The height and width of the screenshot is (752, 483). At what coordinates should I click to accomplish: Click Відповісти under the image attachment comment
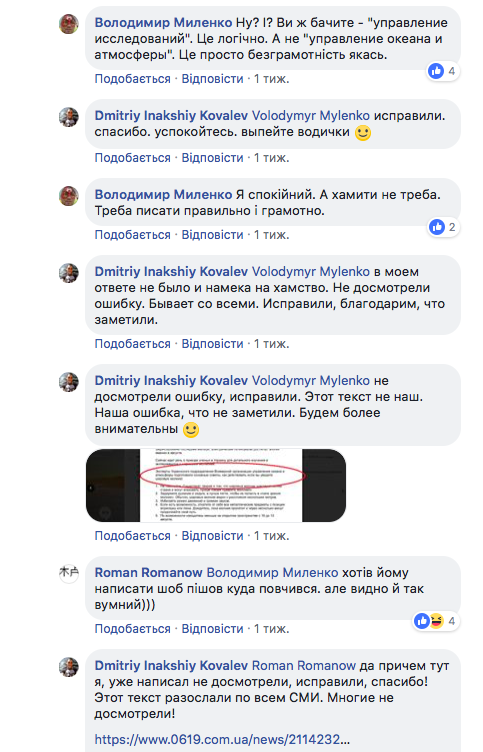[x=212, y=536]
